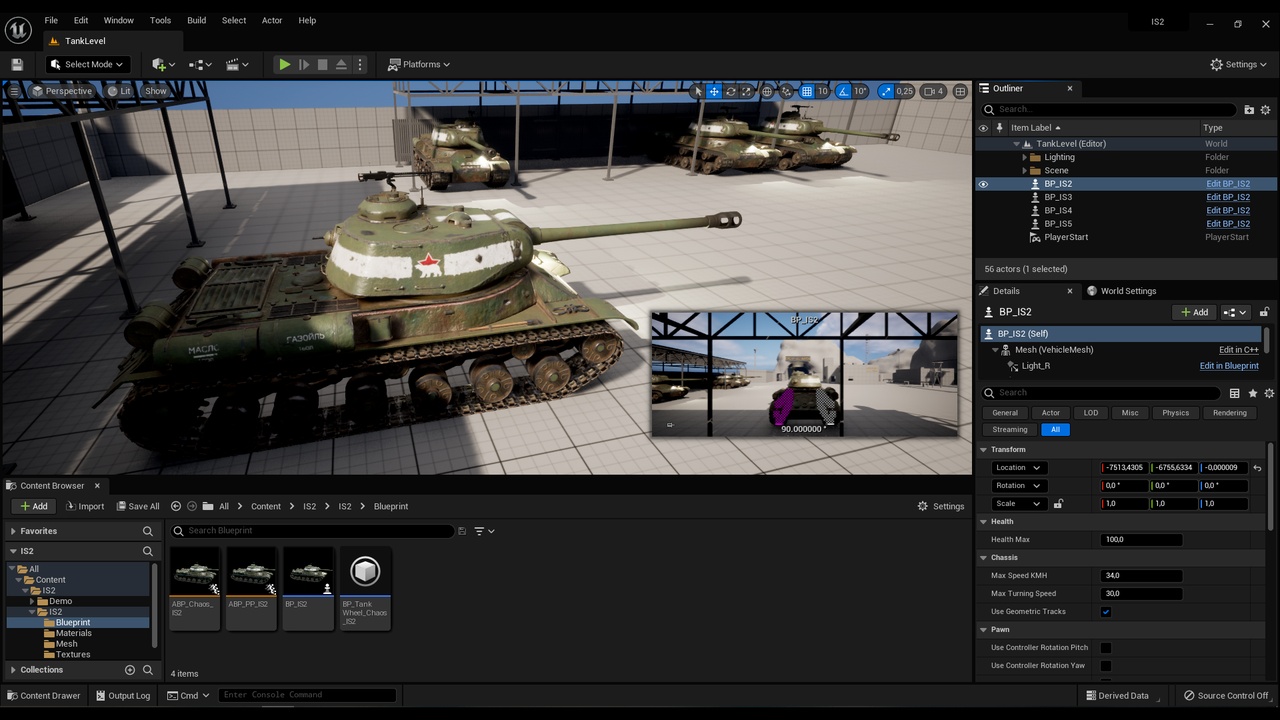Toggle rotation angle snapping
This screenshot has height=720, width=1280.
point(844,91)
